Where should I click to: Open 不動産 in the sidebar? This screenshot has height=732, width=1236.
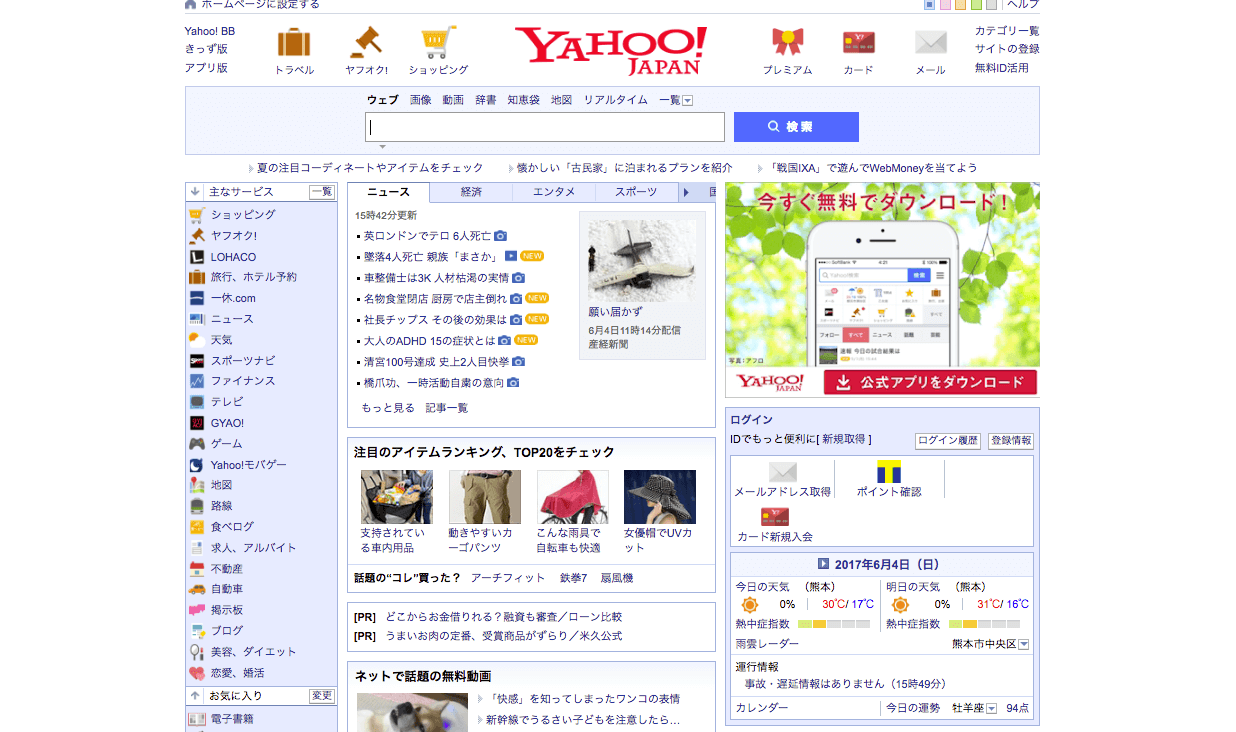pos(226,569)
